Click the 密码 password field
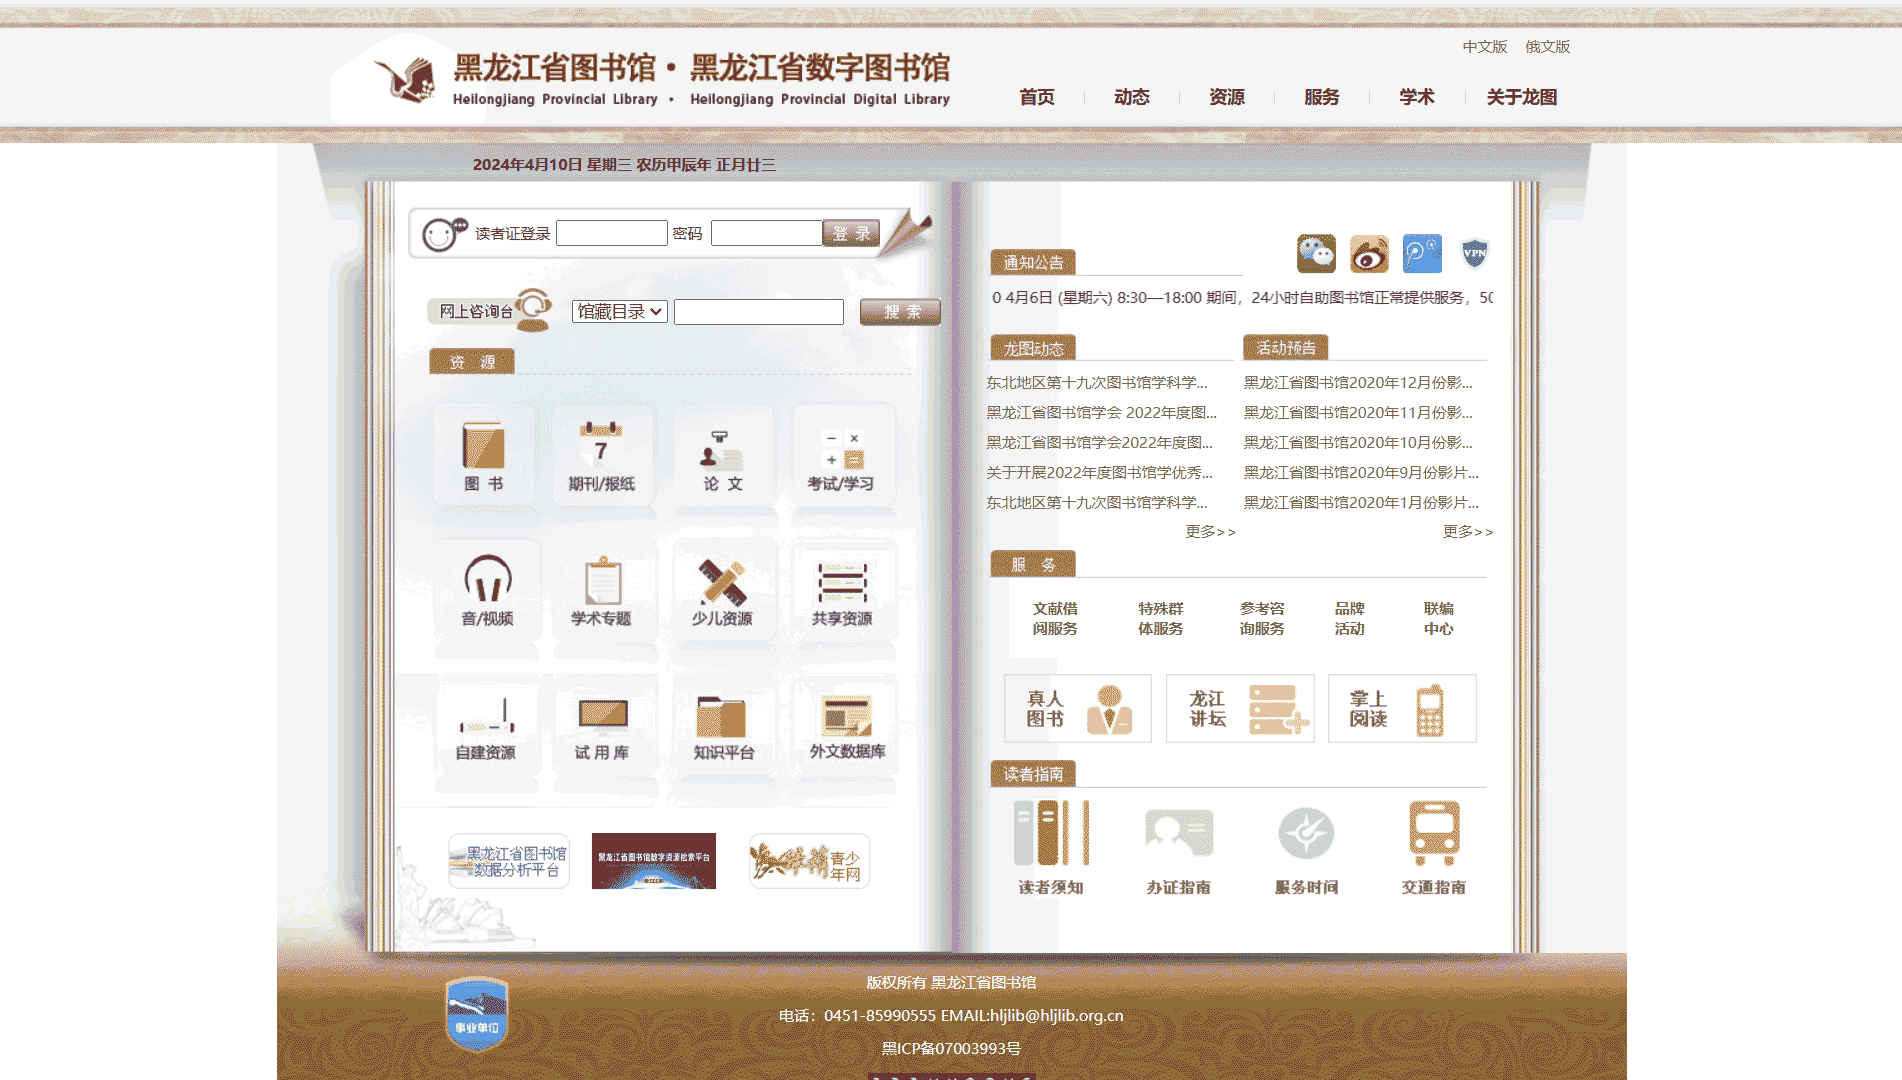This screenshot has width=1902, height=1080. point(767,233)
